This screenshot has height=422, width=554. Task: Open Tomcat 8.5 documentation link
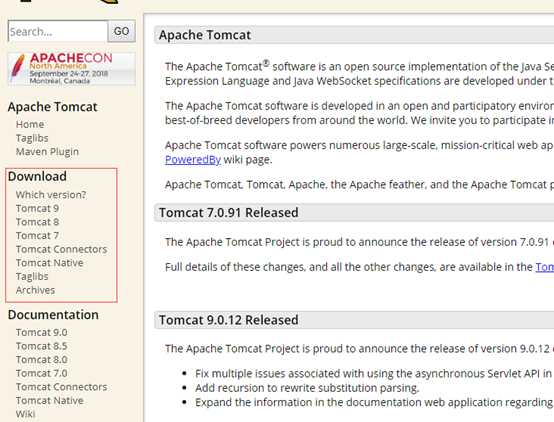point(41,346)
